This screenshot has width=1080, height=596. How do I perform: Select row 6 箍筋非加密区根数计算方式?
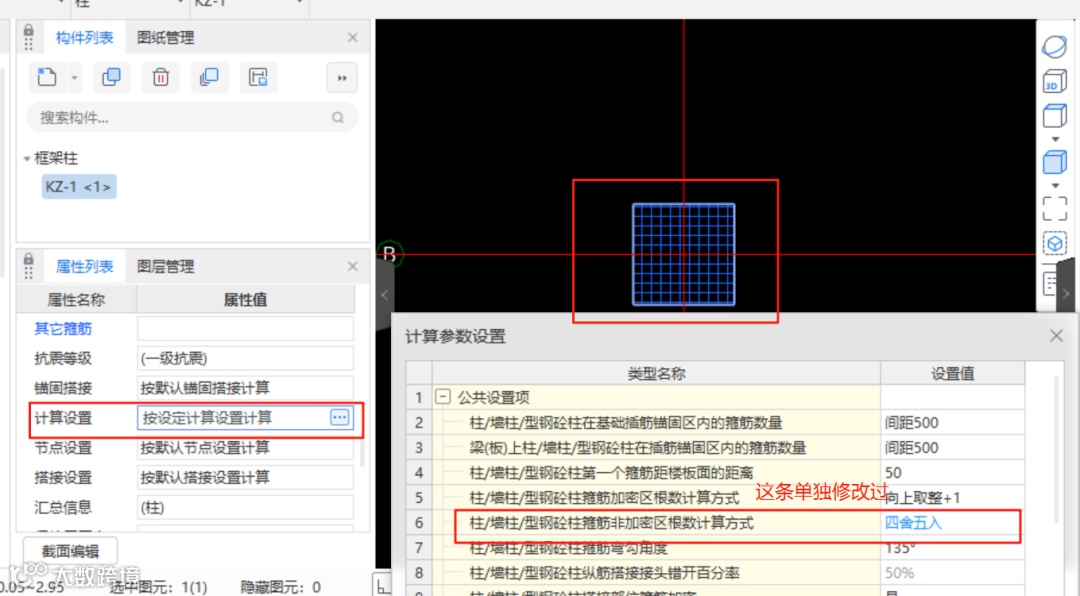coord(656,523)
